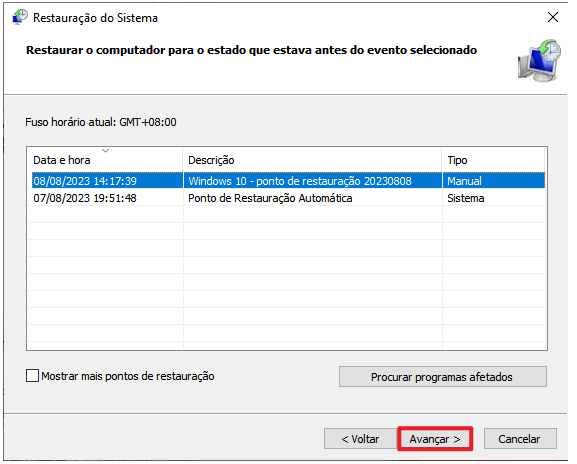Sort by the Tipo column header
The height and width of the screenshot is (464, 577).
click(x=493, y=160)
